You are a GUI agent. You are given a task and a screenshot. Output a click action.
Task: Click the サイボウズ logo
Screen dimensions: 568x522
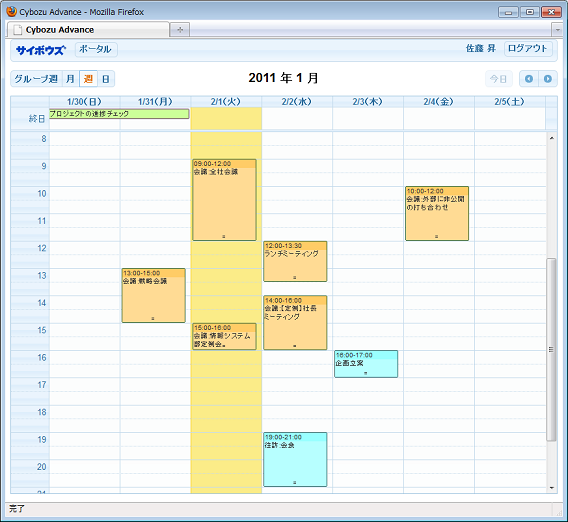41,50
